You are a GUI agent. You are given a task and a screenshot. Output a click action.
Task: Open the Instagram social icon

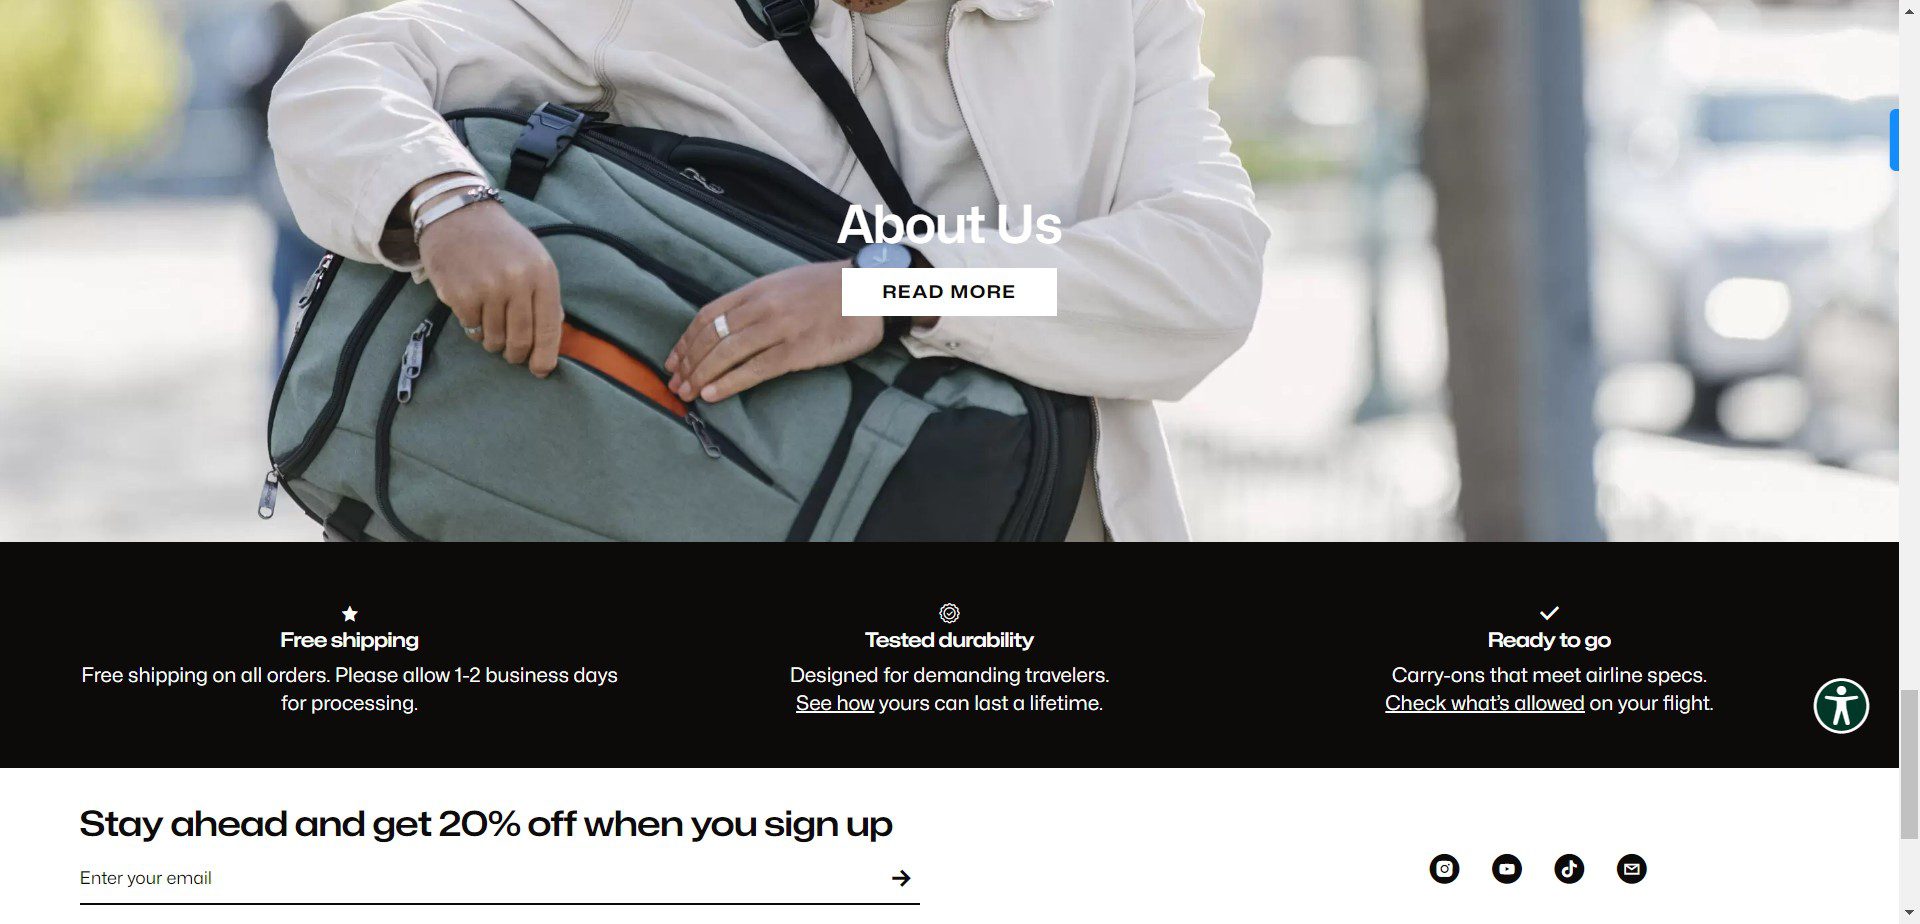(1444, 869)
